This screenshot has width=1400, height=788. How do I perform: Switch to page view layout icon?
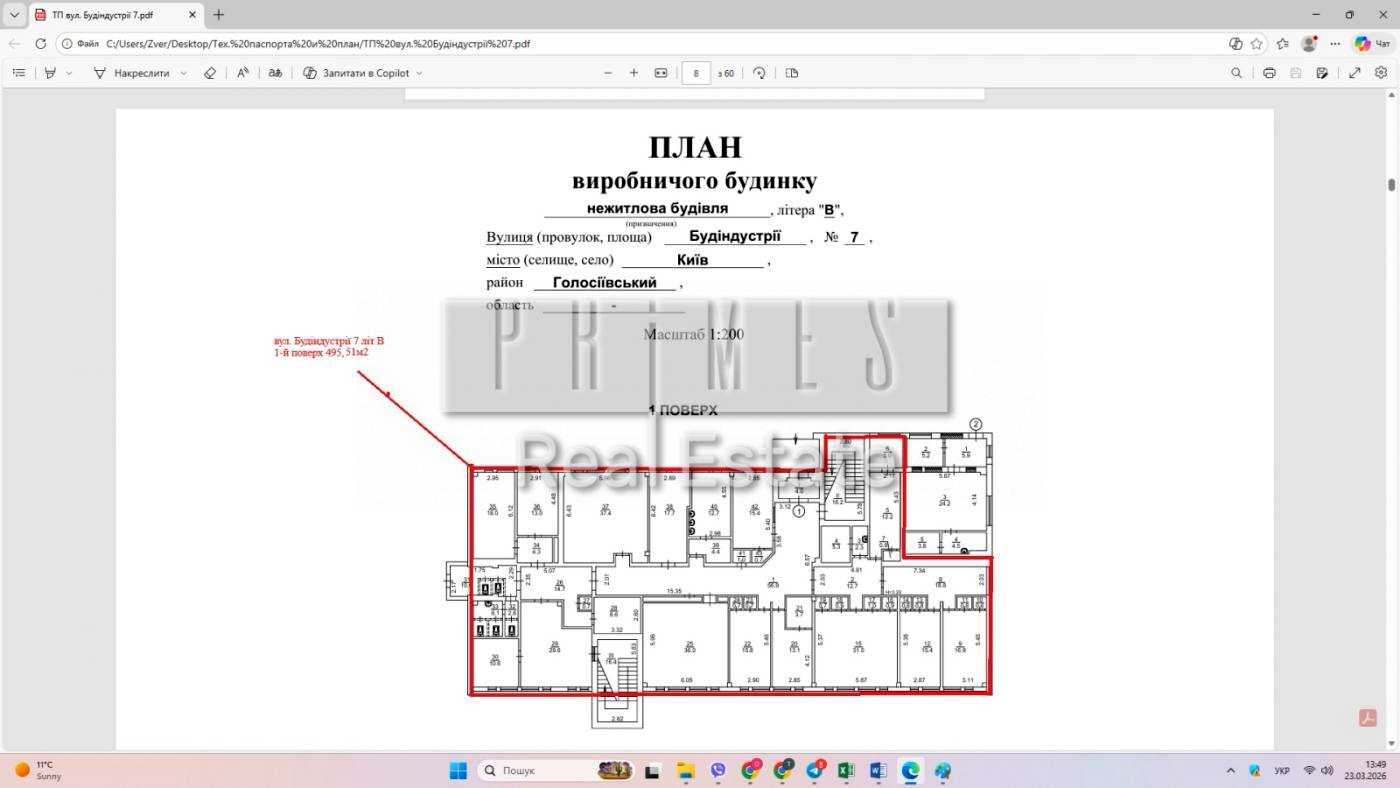point(792,73)
